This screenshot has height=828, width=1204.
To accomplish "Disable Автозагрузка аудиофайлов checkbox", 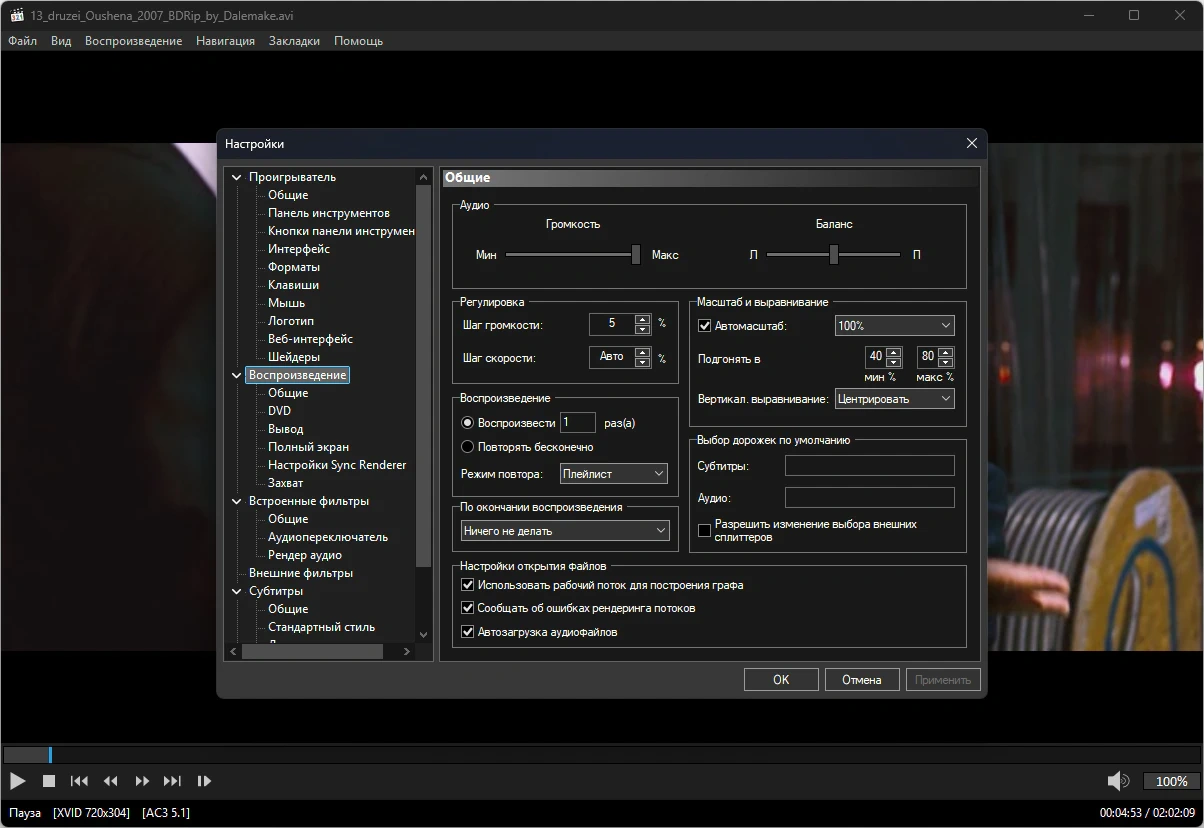I will tap(467, 632).
